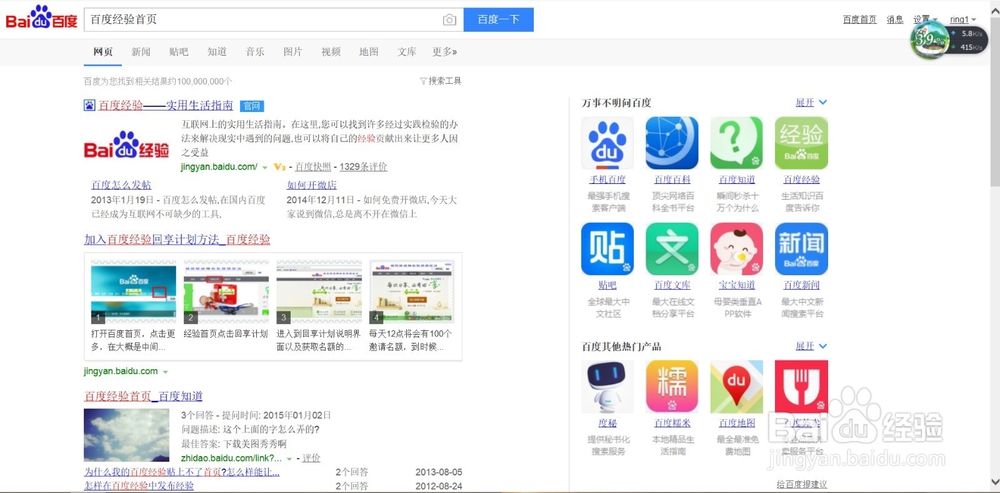The height and width of the screenshot is (493, 1000).
Task: Open the 百度知道 question-mark icon
Action: [x=737, y=143]
